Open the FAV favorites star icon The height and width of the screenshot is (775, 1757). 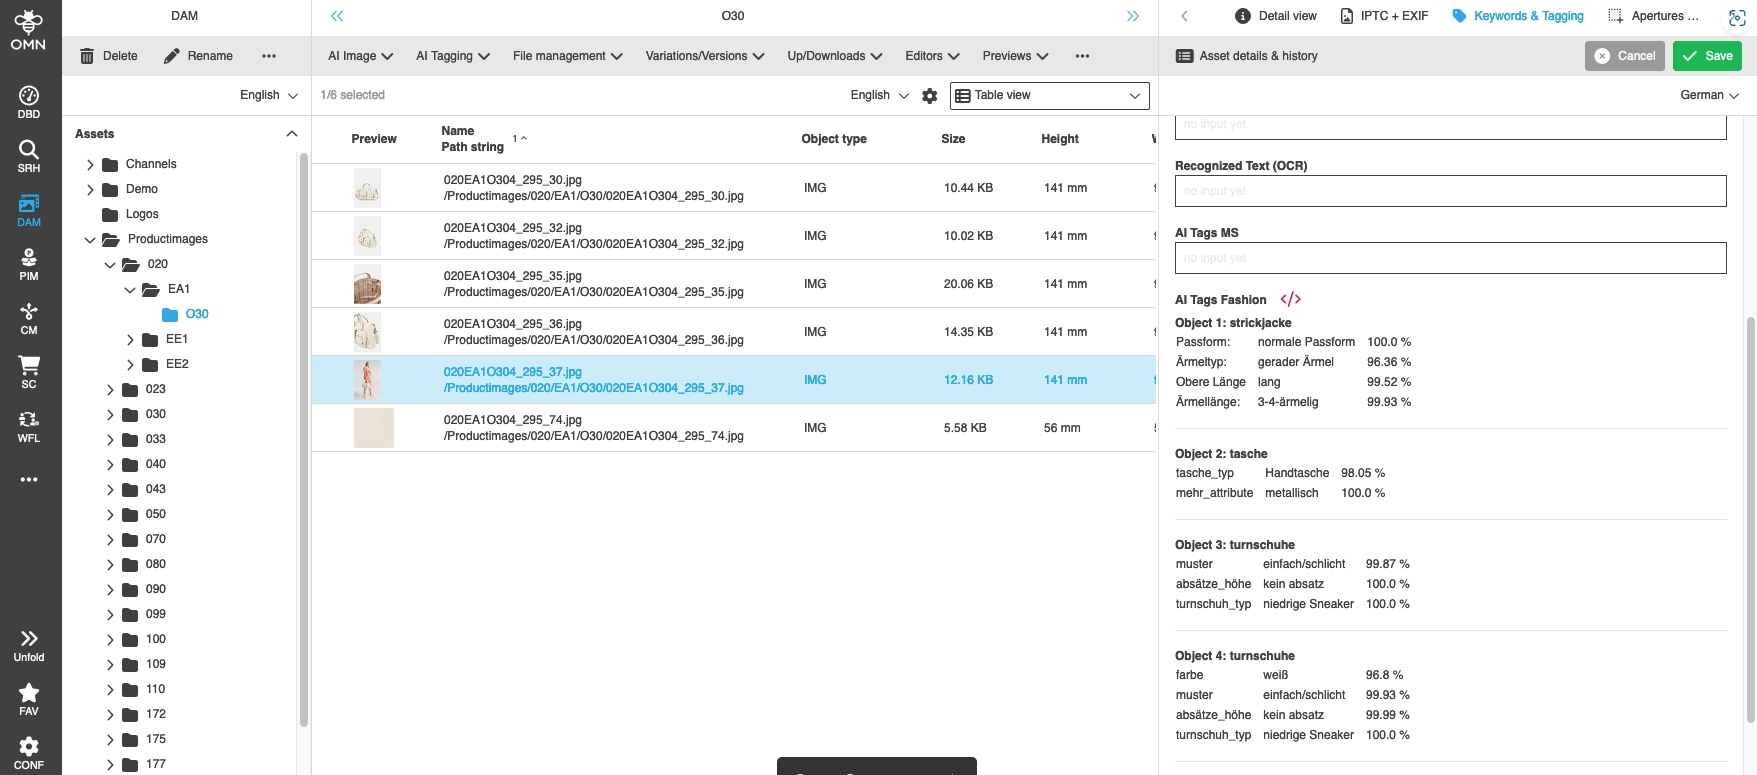(x=29, y=698)
